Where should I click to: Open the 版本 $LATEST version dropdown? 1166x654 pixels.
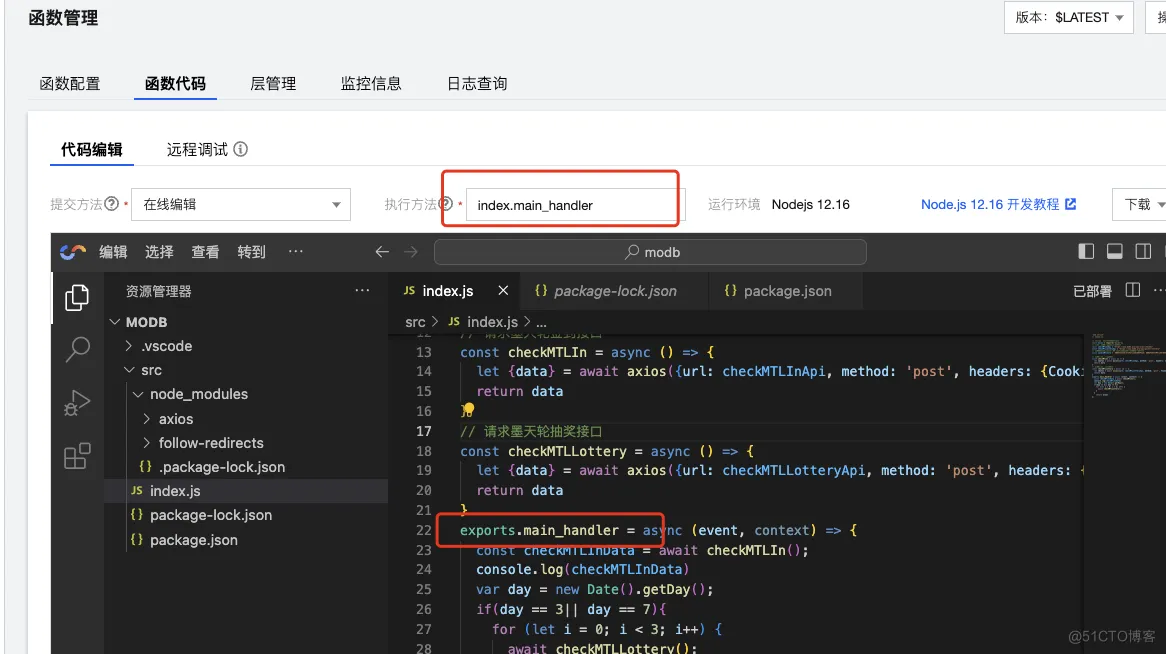pyautogui.click(x=1068, y=18)
